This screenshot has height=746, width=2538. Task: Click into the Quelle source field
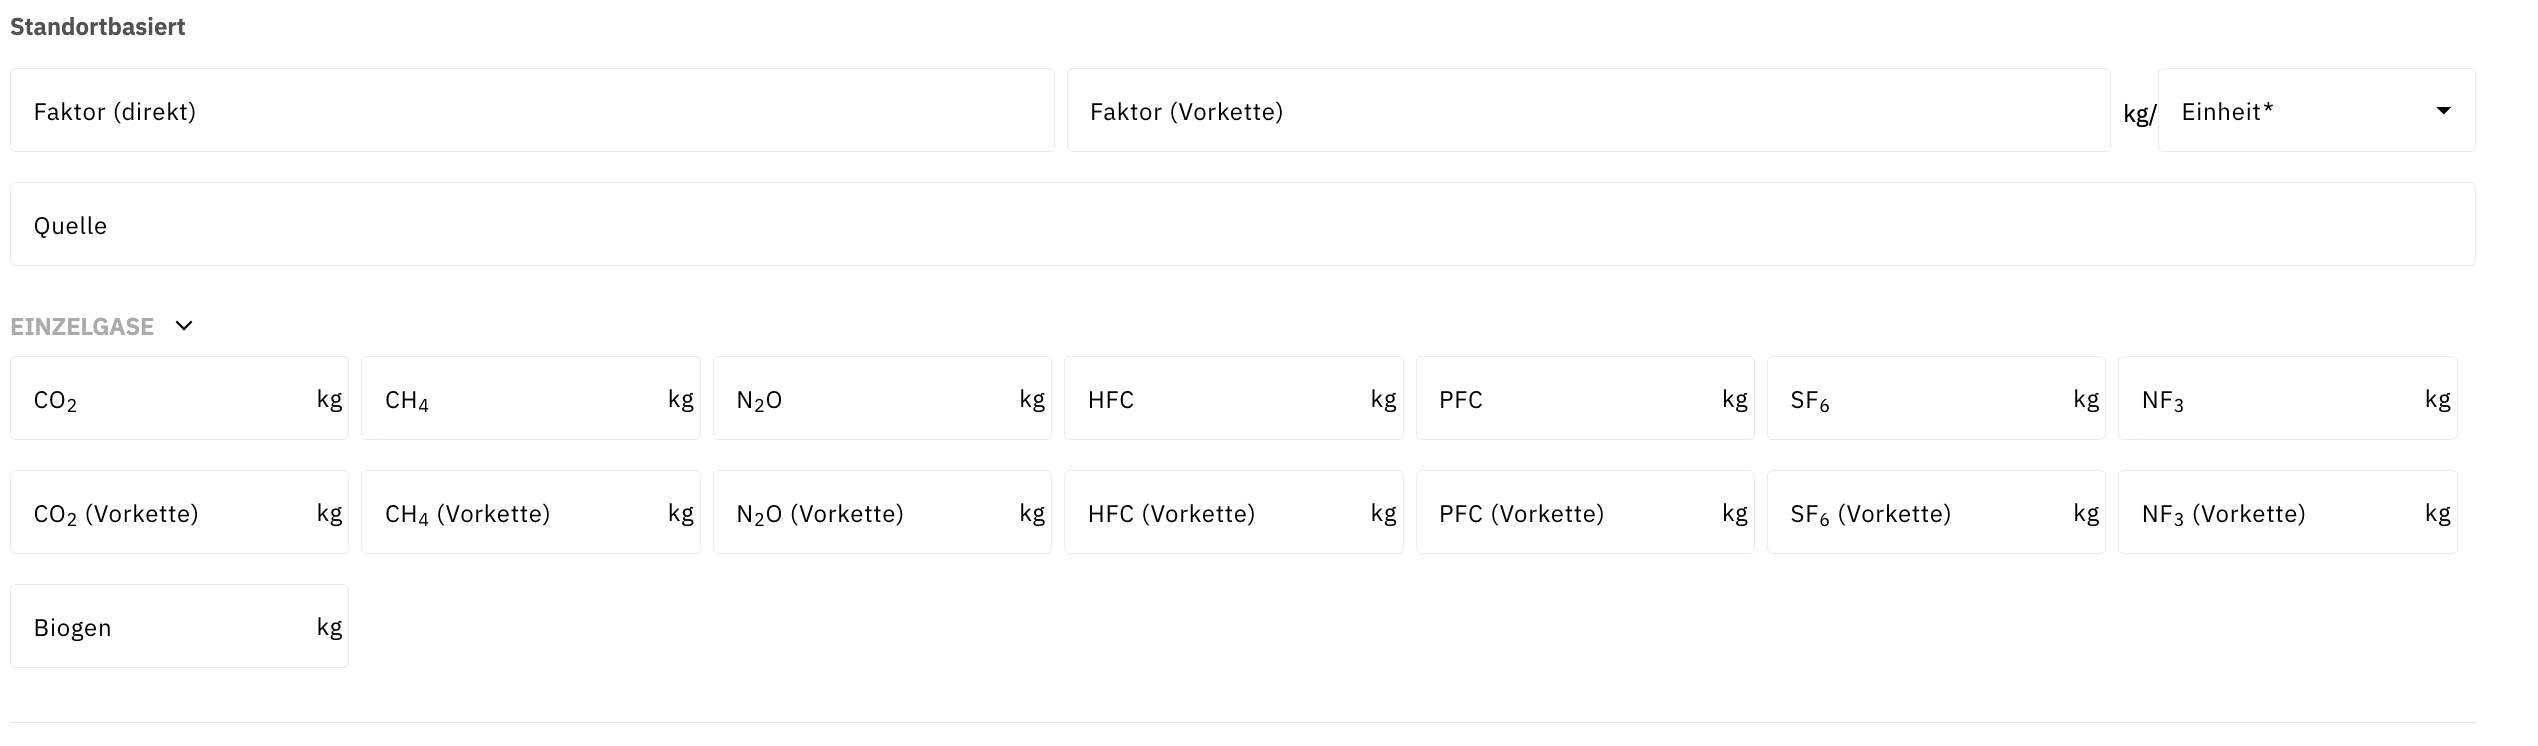pyautogui.click(x=1242, y=225)
